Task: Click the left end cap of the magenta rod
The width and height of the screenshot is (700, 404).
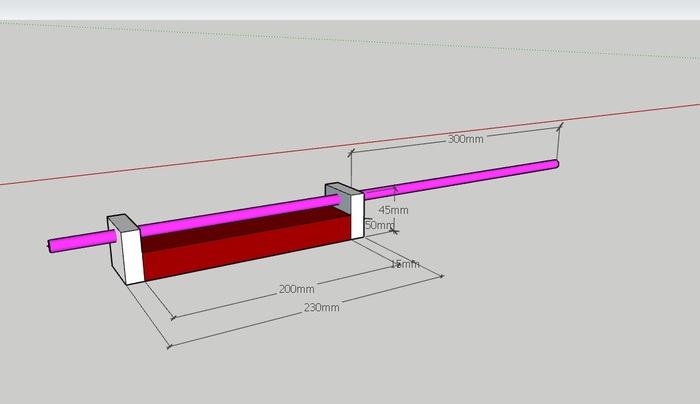Action: [x=49, y=246]
